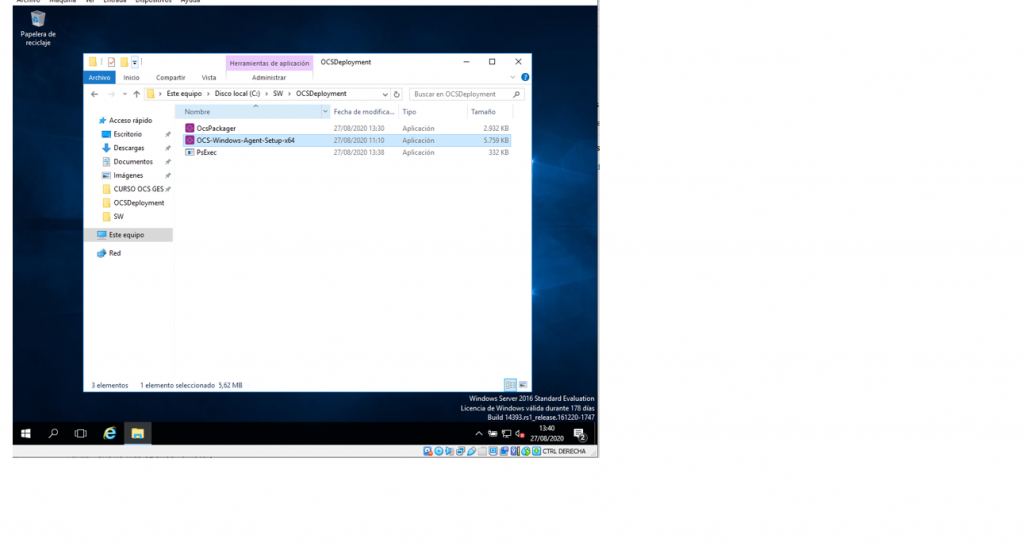Screen dimensions: 1024x543
Task: Go up one folder level arrow
Action: [136, 94]
